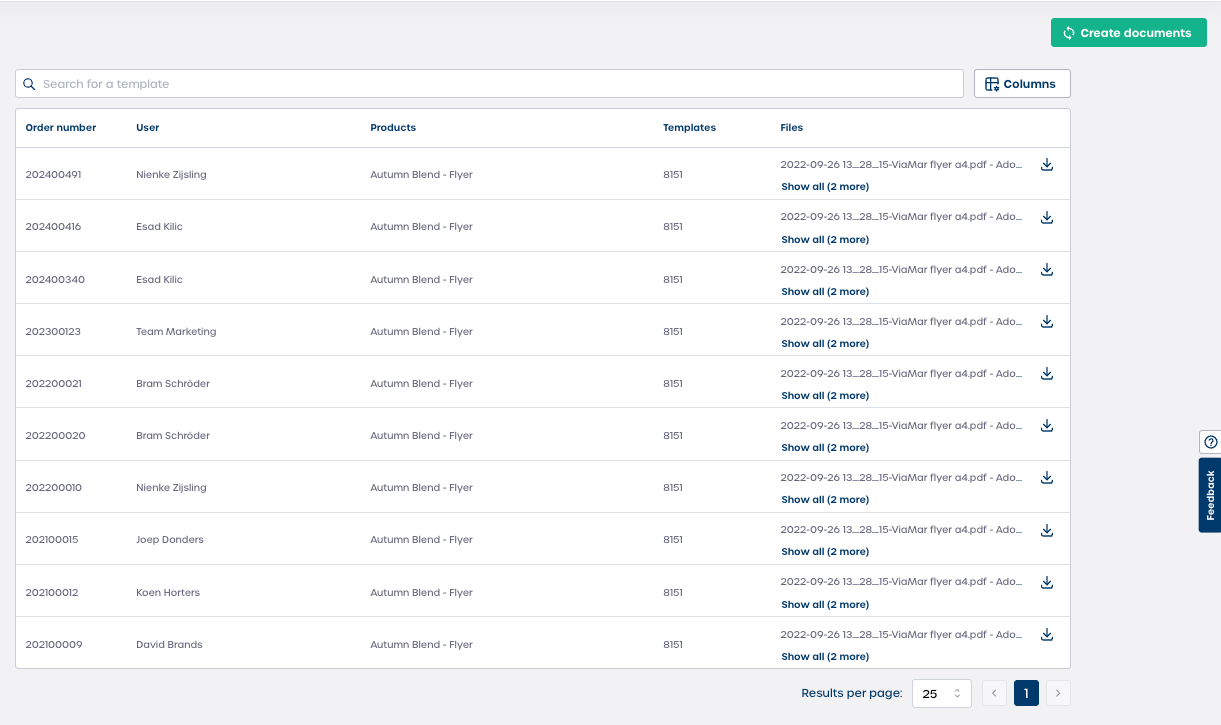The width and height of the screenshot is (1221, 725).
Task: Open the Columns configuration button
Action: click(1021, 84)
